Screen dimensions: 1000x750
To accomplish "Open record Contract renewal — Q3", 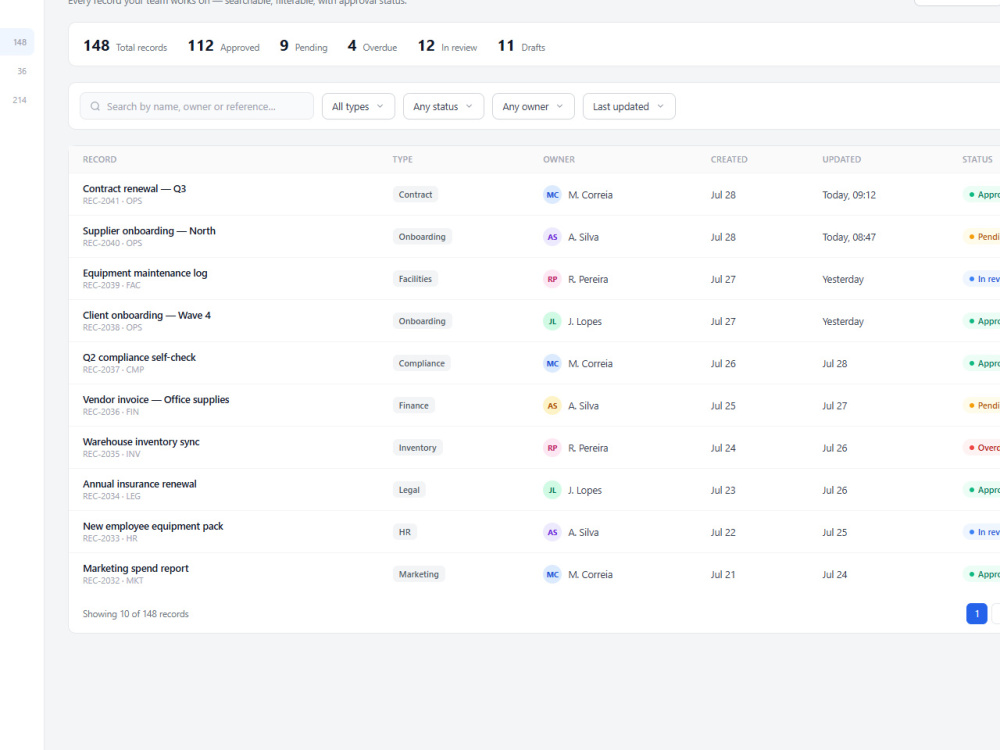I will [135, 189].
